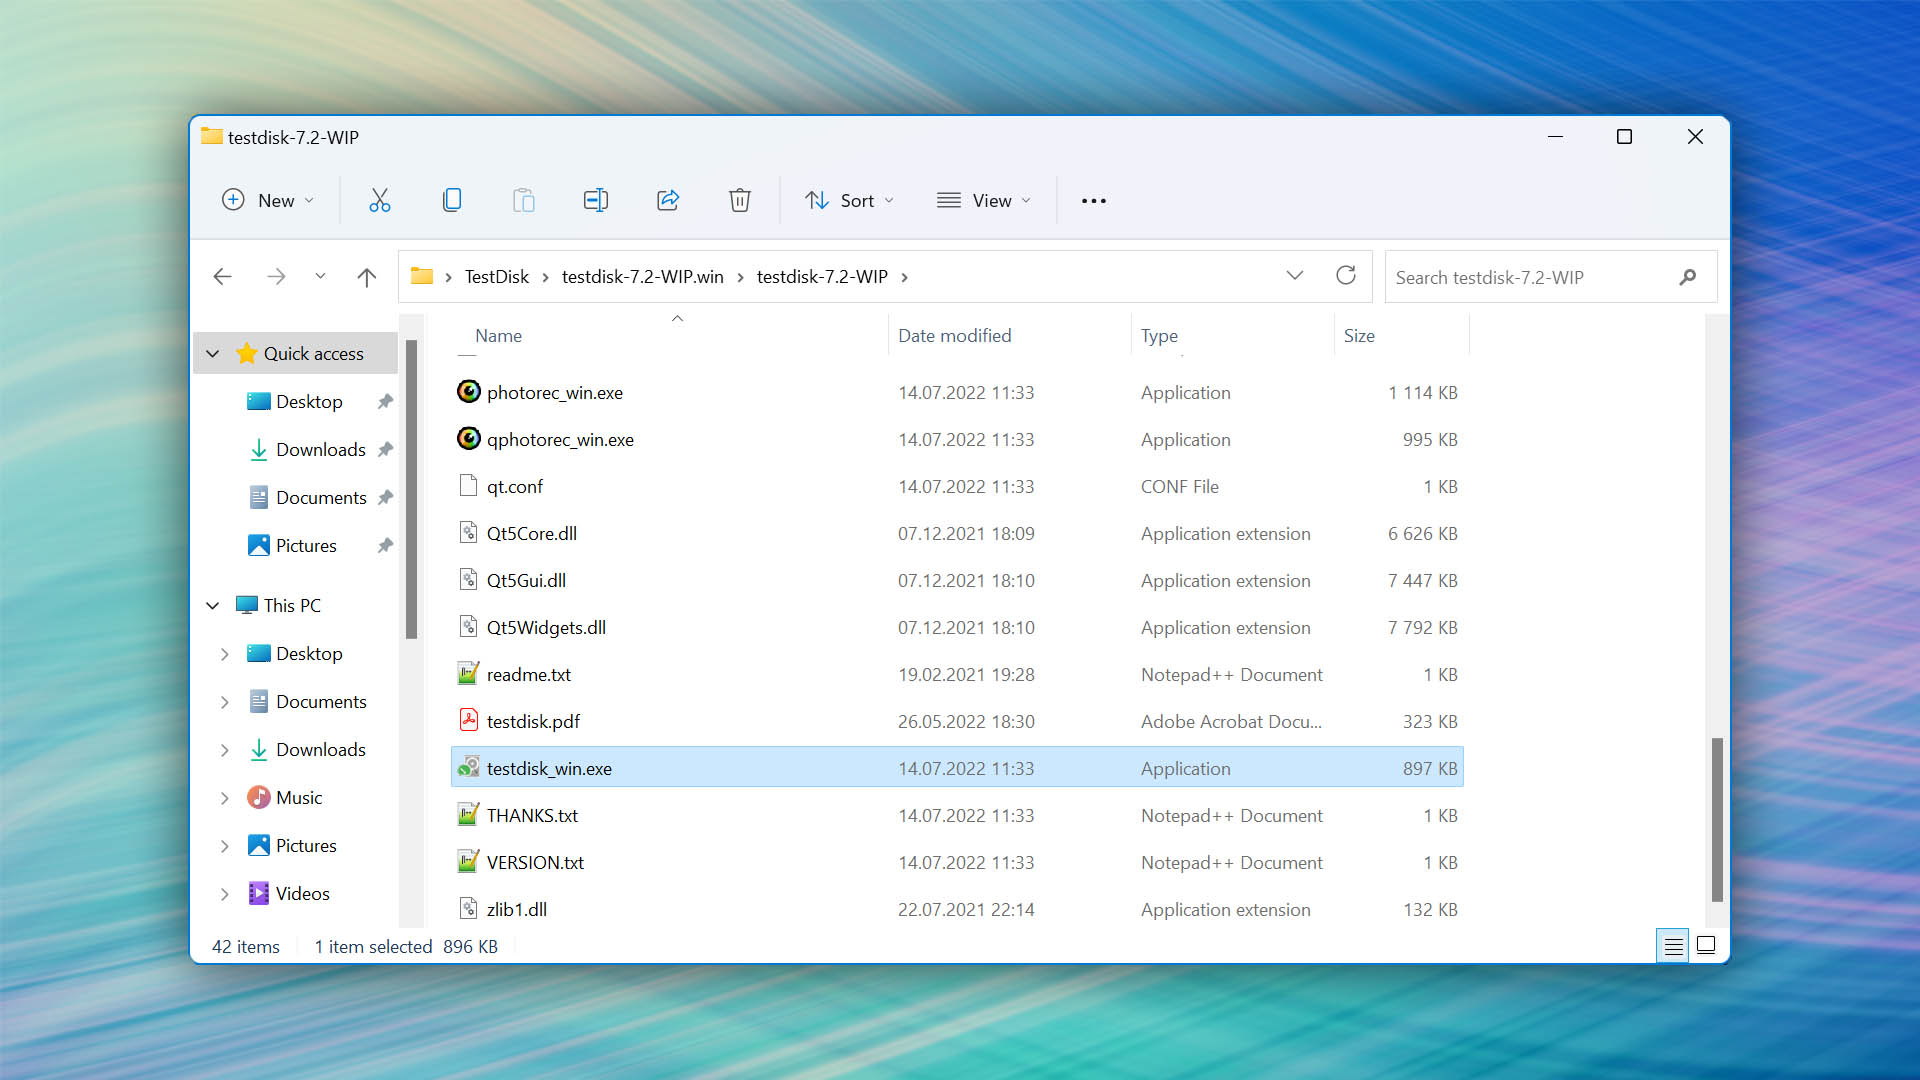This screenshot has width=1920, height=1080.
Task: Open the search magnifier icon
Action: [1688, 277]
